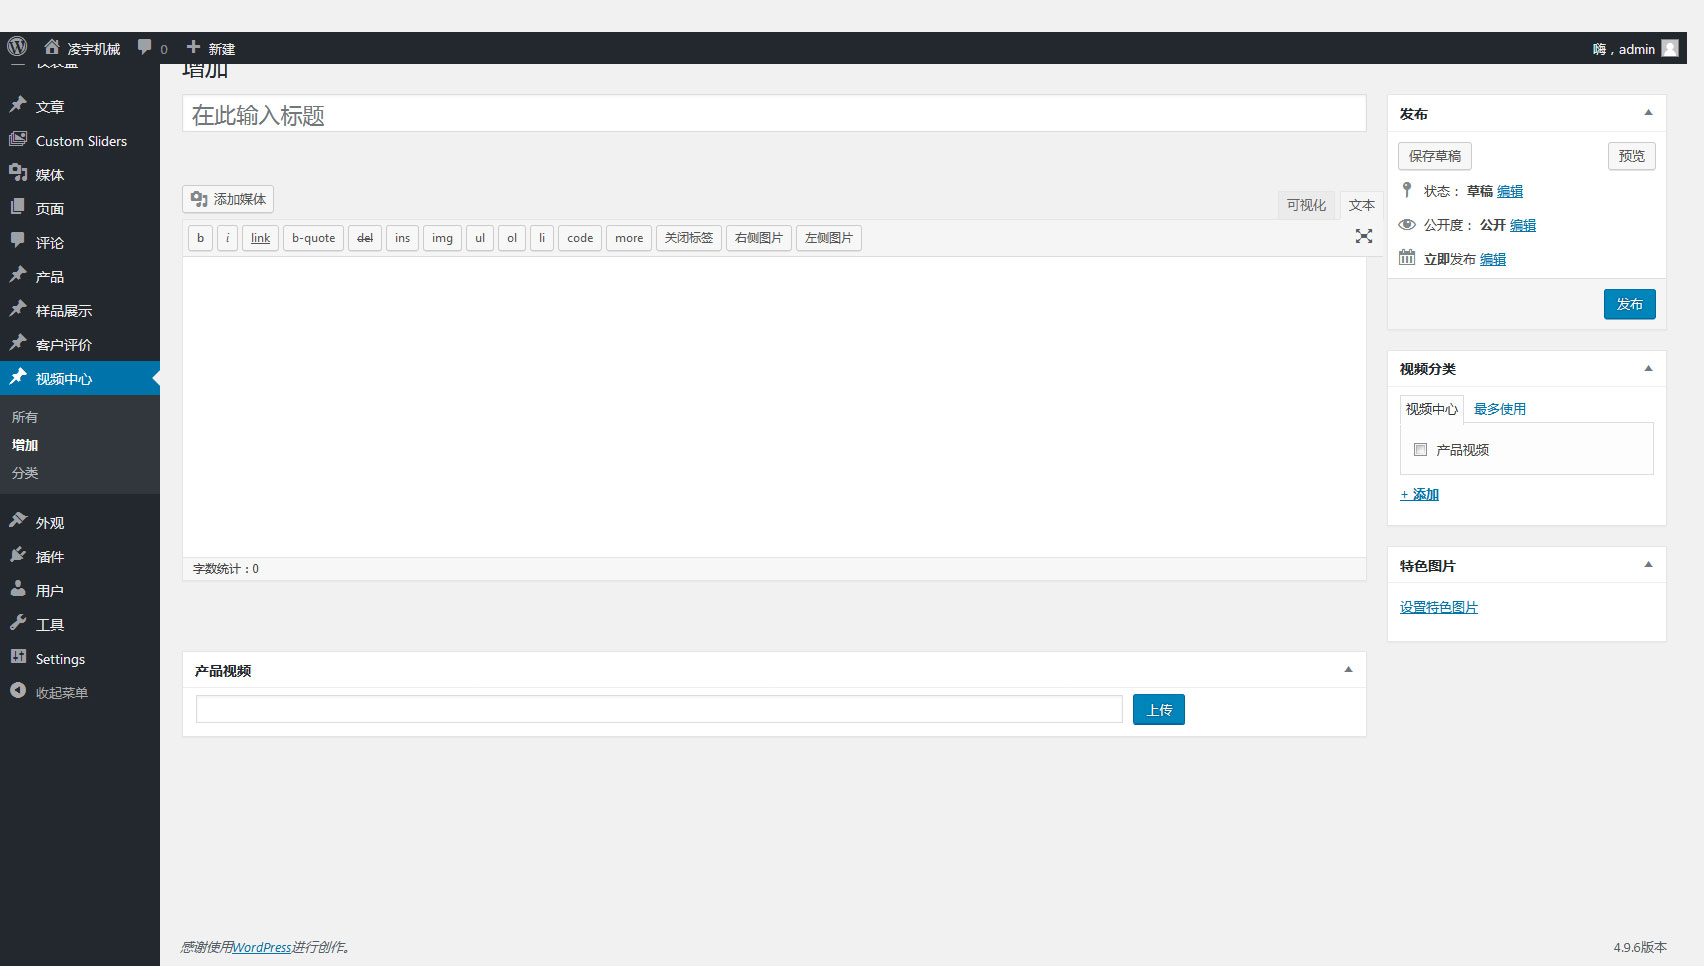Screen dimensions: 1704x966
Task: Insert bold tag with b button
Action: click(x=200, y=238)
